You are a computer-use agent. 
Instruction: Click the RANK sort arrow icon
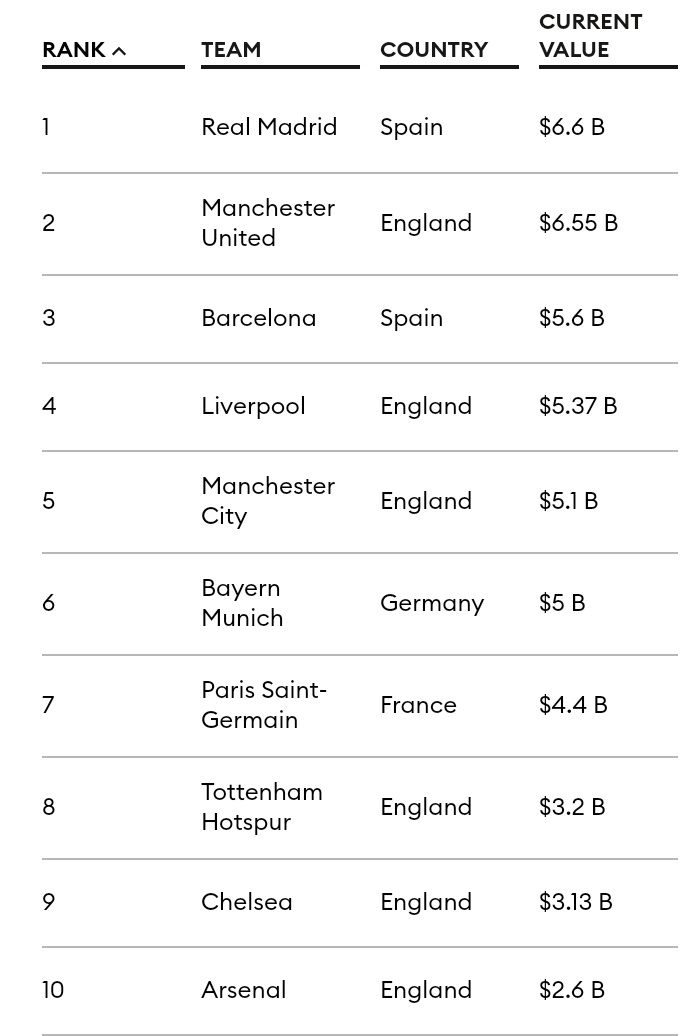119,51
